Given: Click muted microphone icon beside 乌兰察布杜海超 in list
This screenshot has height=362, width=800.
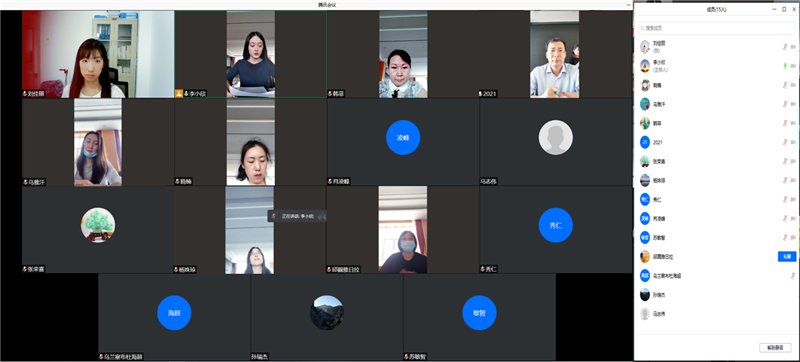Looking at the screenshot, I should [793, 276].
